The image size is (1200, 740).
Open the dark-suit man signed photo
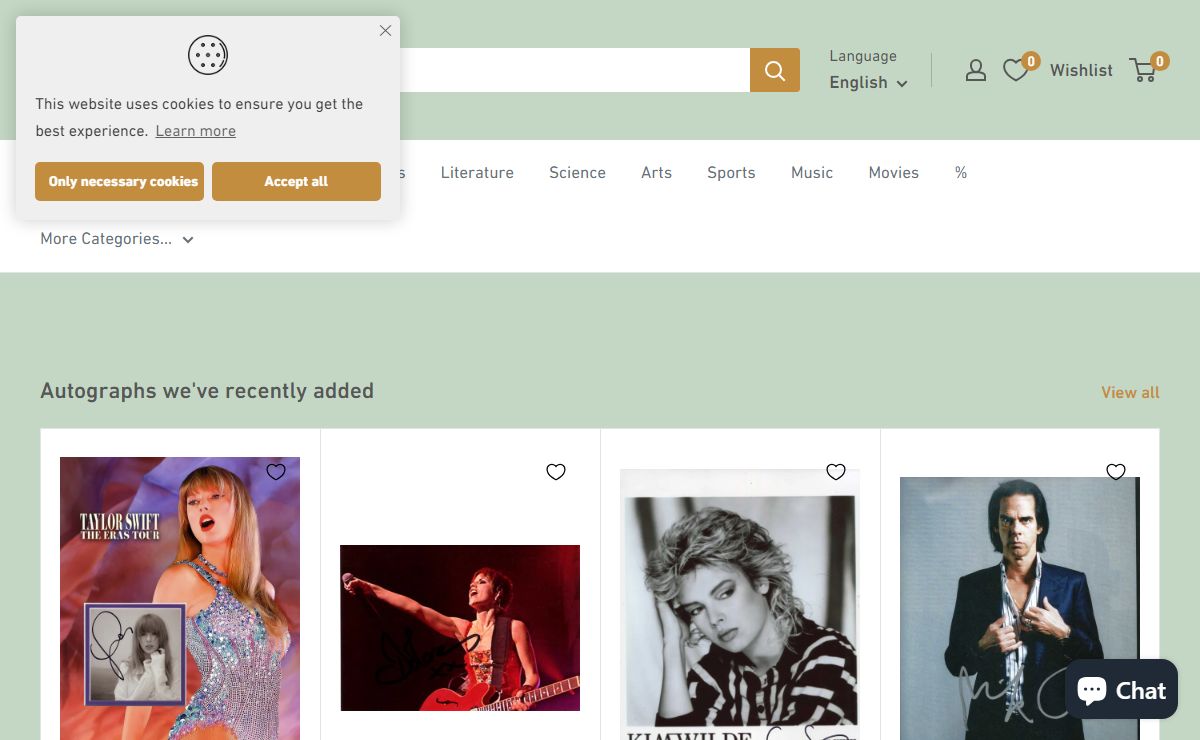[1019, 608]
